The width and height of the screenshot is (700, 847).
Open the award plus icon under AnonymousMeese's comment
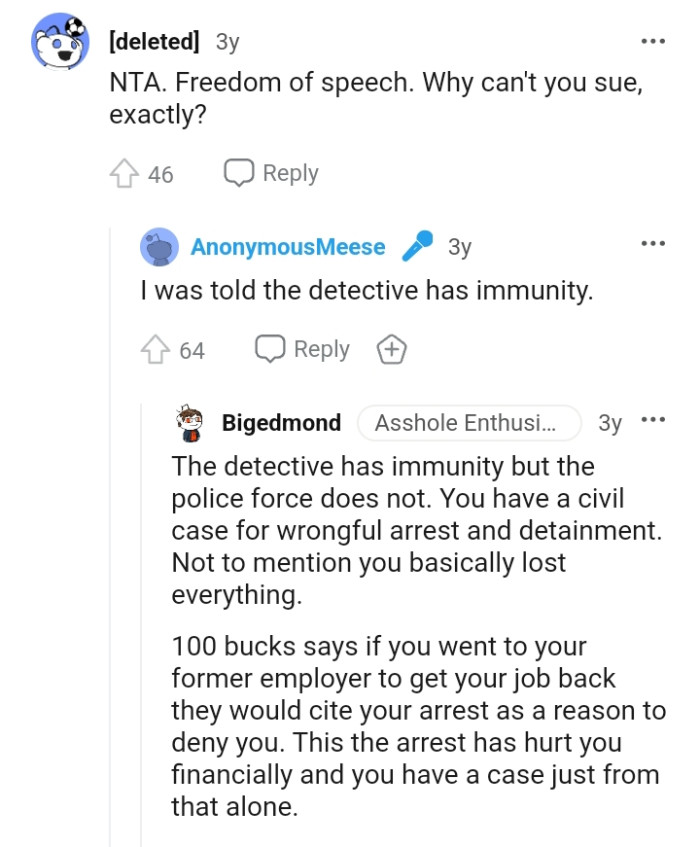point(392,349)
